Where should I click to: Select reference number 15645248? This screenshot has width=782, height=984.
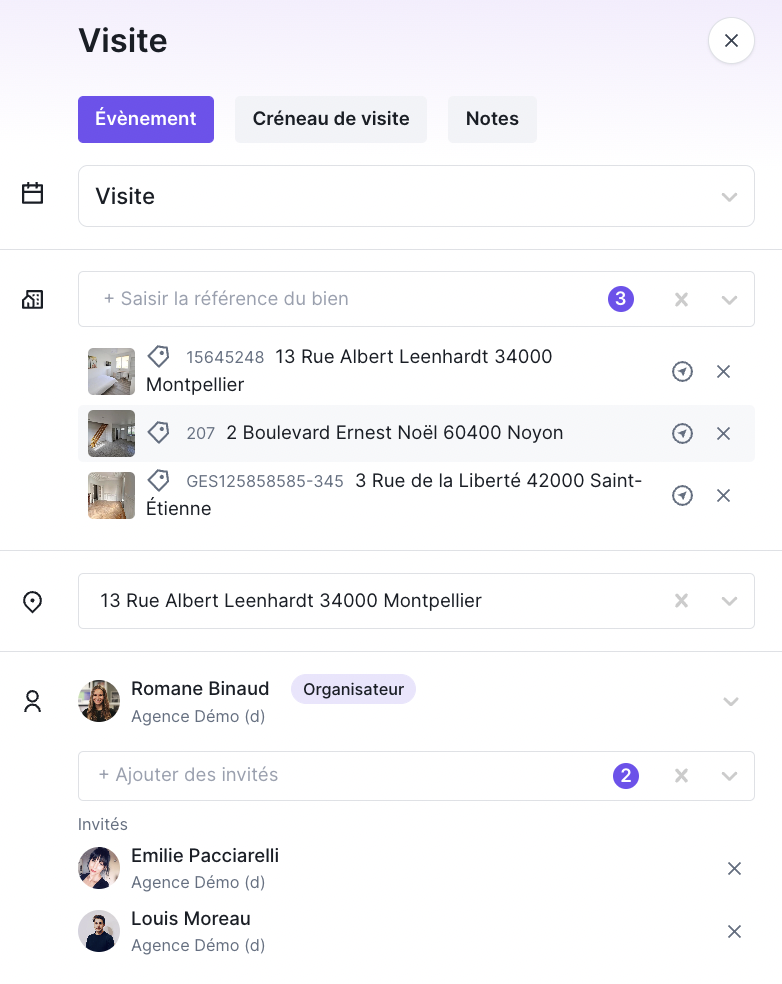(x=225, y=357)
